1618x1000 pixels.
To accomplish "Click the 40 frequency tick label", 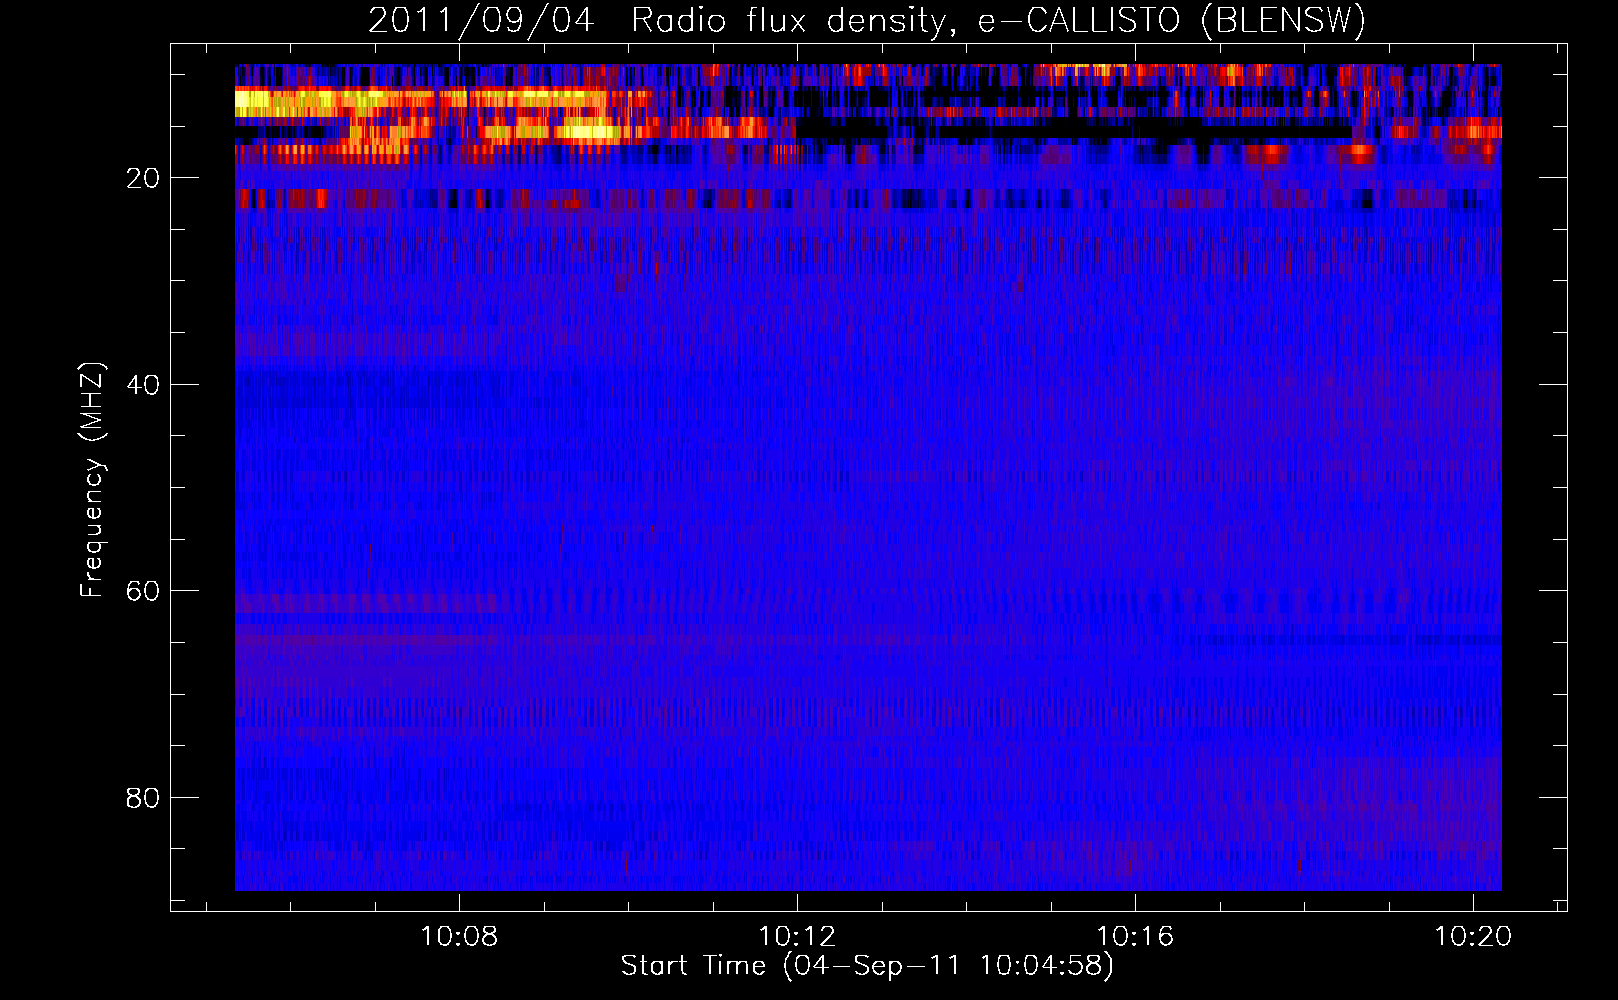I will (143, 385).
